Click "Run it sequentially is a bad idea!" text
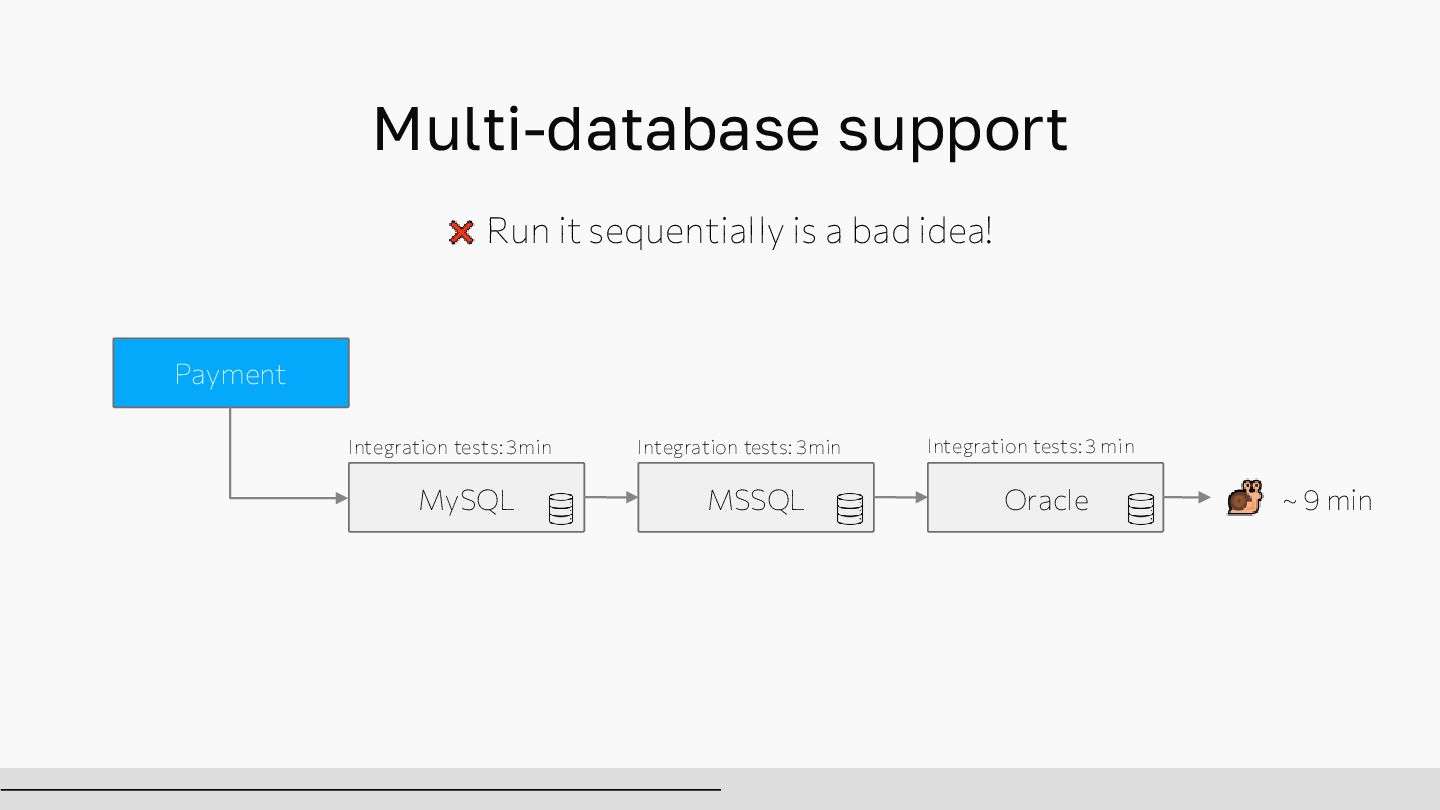 (740, 231)
